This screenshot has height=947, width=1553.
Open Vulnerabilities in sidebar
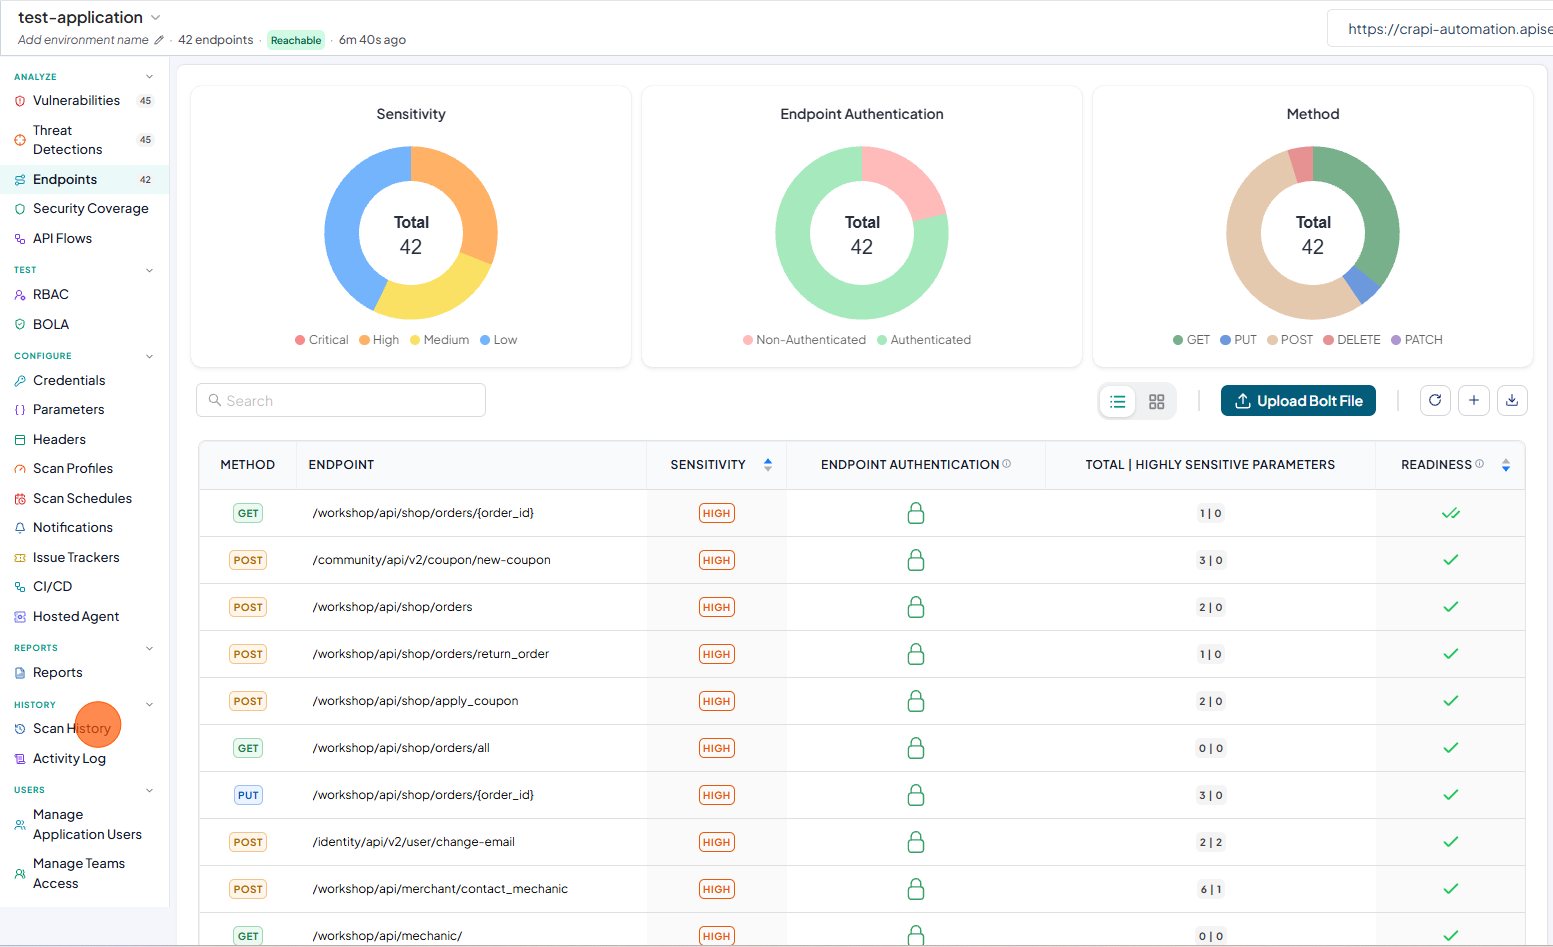click(x=76, y=101)
